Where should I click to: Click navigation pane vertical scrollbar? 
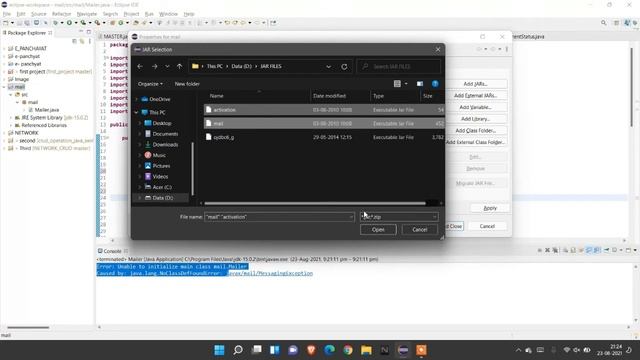193,168
